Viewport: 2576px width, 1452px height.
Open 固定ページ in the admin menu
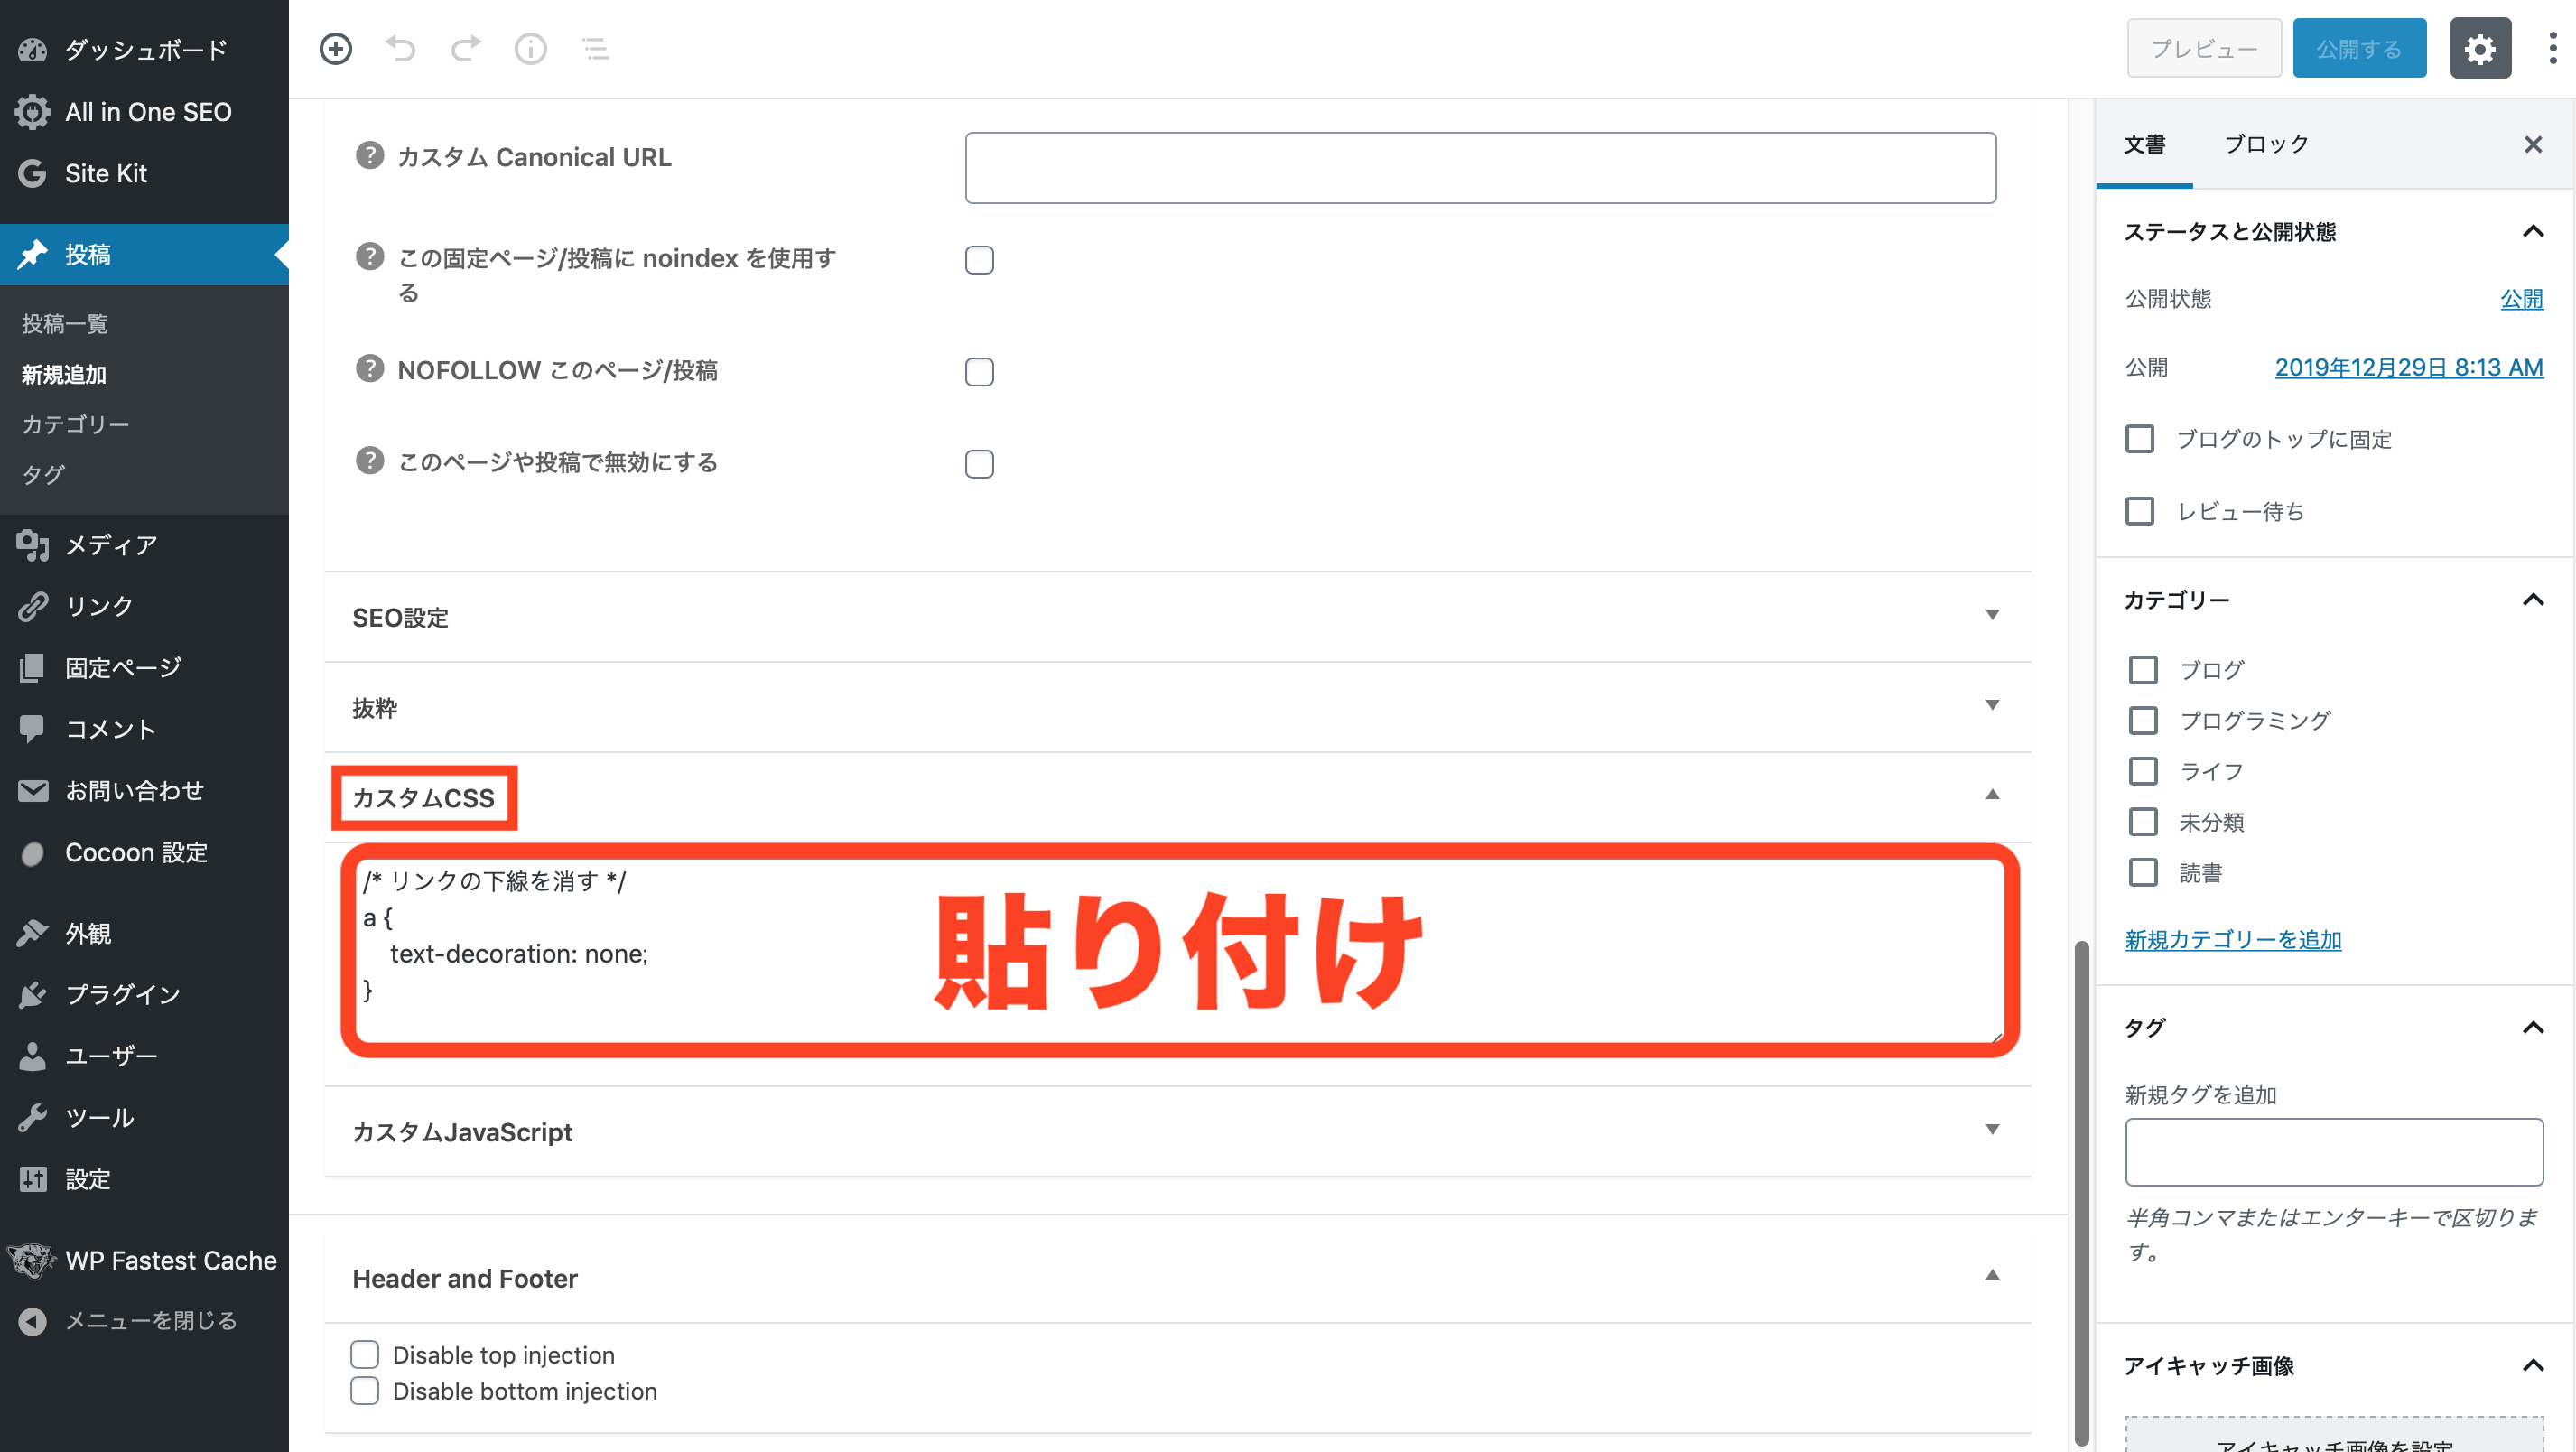tap(144, 668)
